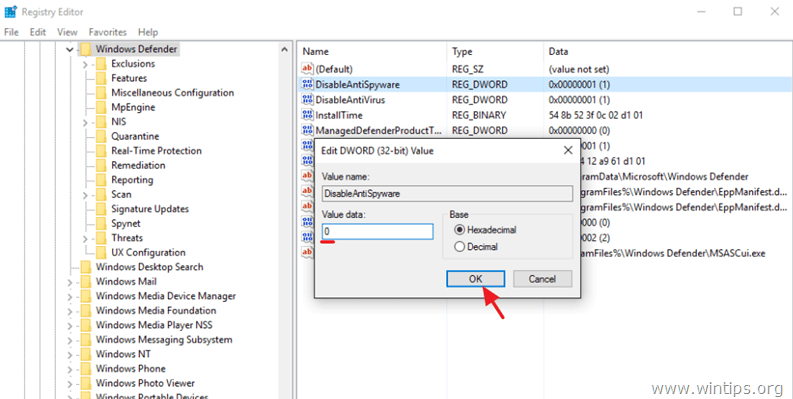Click the Windows Desktop Search folder icon
Screen dimensions: 793x399
(x=85, y=267)
